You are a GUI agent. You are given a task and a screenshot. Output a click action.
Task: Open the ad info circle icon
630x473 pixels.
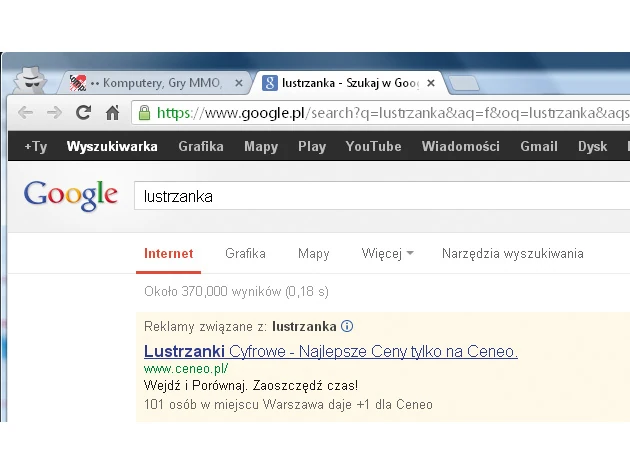[x=347, y=326]
